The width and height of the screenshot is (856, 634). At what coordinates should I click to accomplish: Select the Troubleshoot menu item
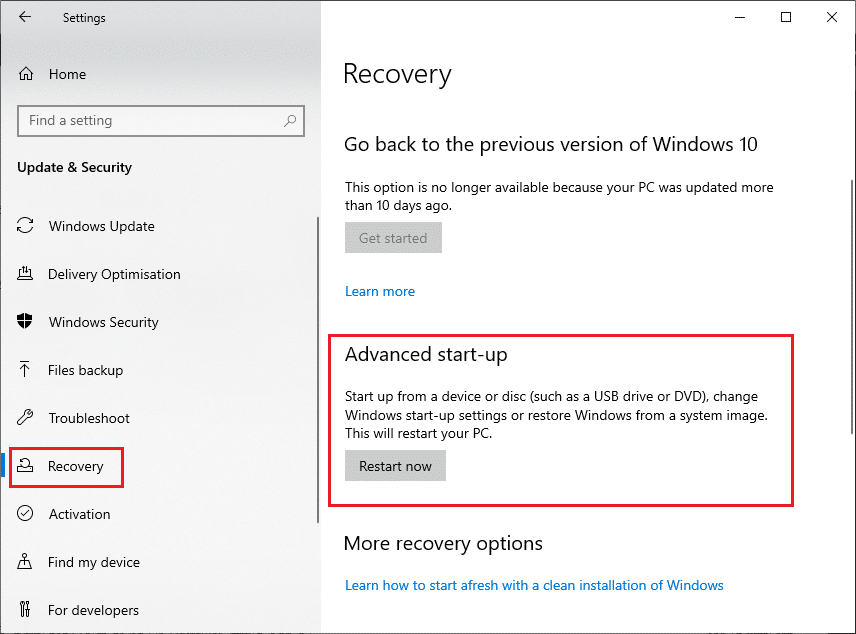(x=88, y=418)
